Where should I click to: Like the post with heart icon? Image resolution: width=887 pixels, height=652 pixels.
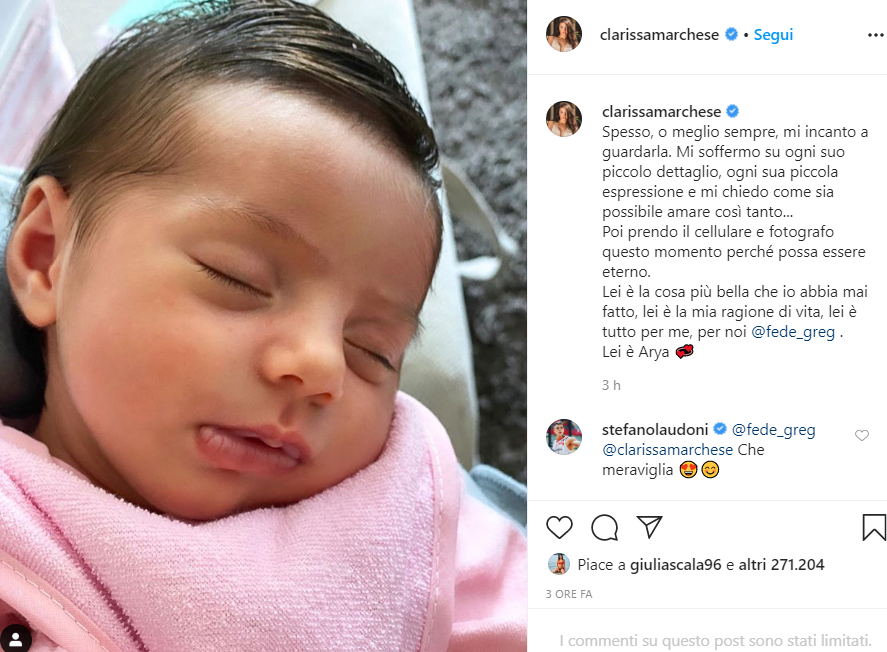(x=559, y=527)
